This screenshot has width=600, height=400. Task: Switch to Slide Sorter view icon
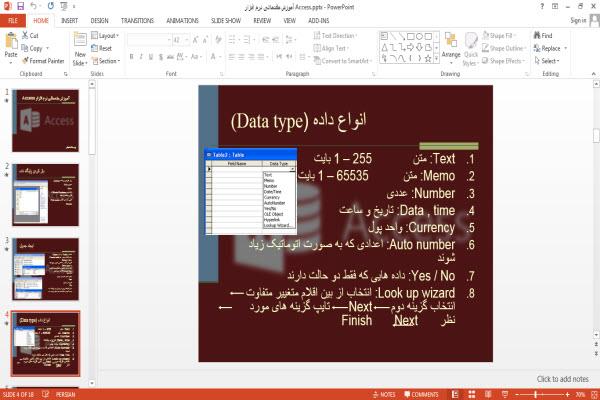472,394
